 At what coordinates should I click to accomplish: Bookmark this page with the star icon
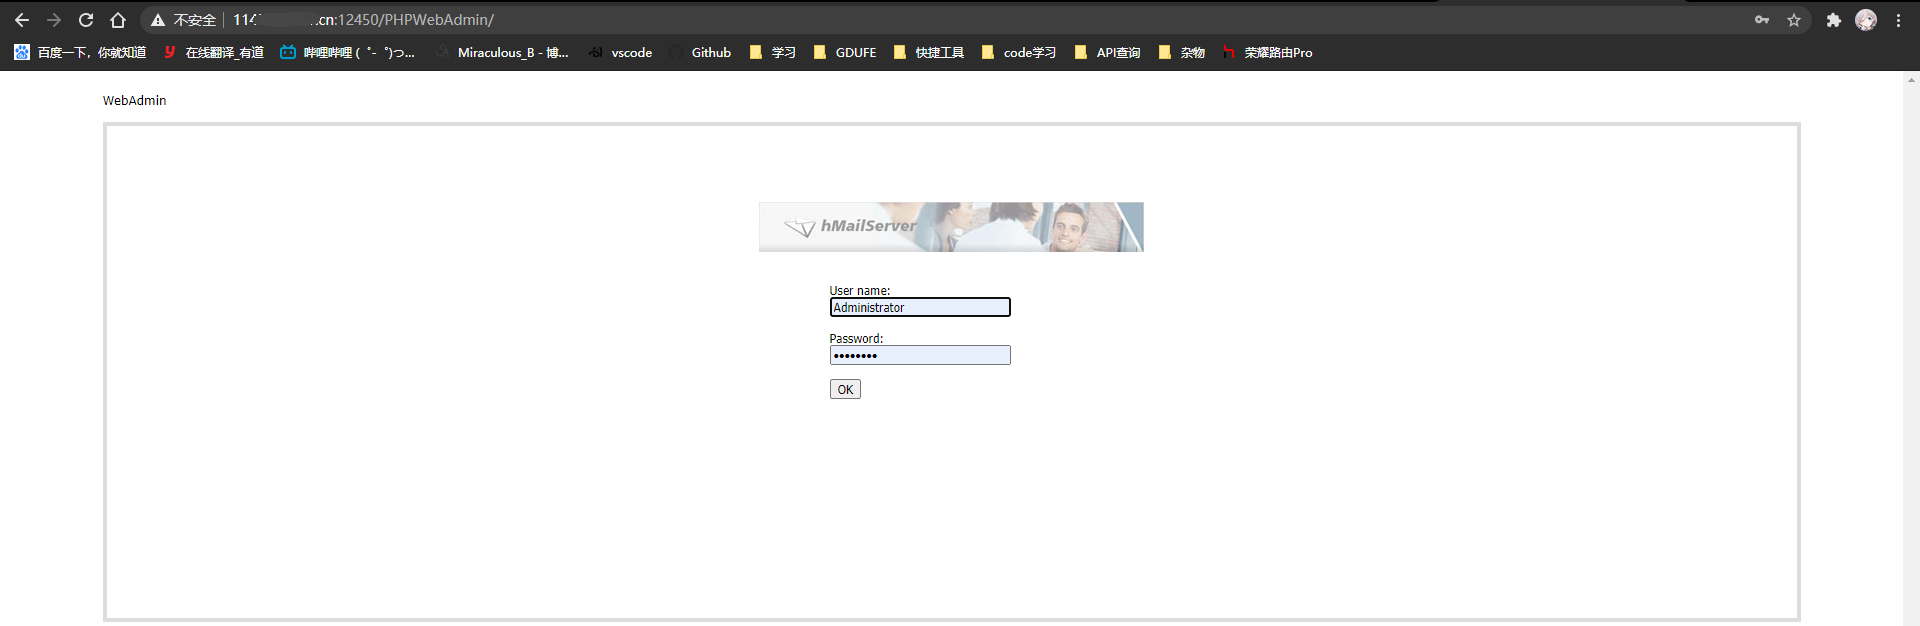tap(1794, 20)
